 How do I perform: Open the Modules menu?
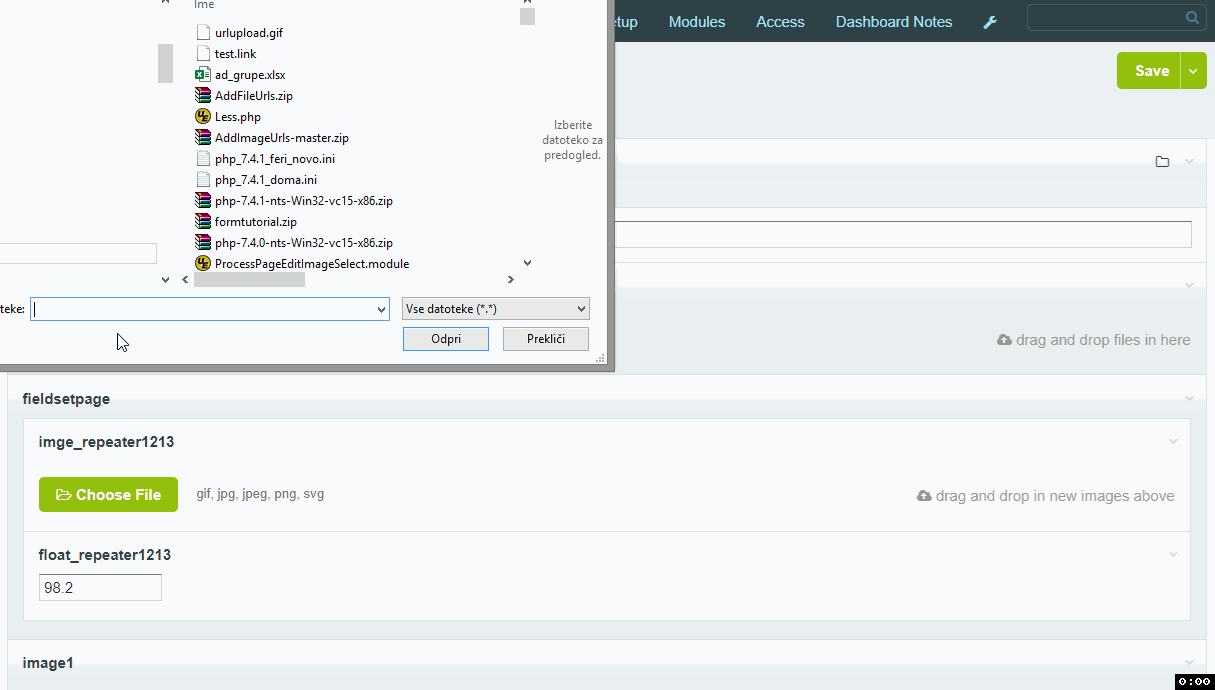pyautogui.click(x=697, y=22)
